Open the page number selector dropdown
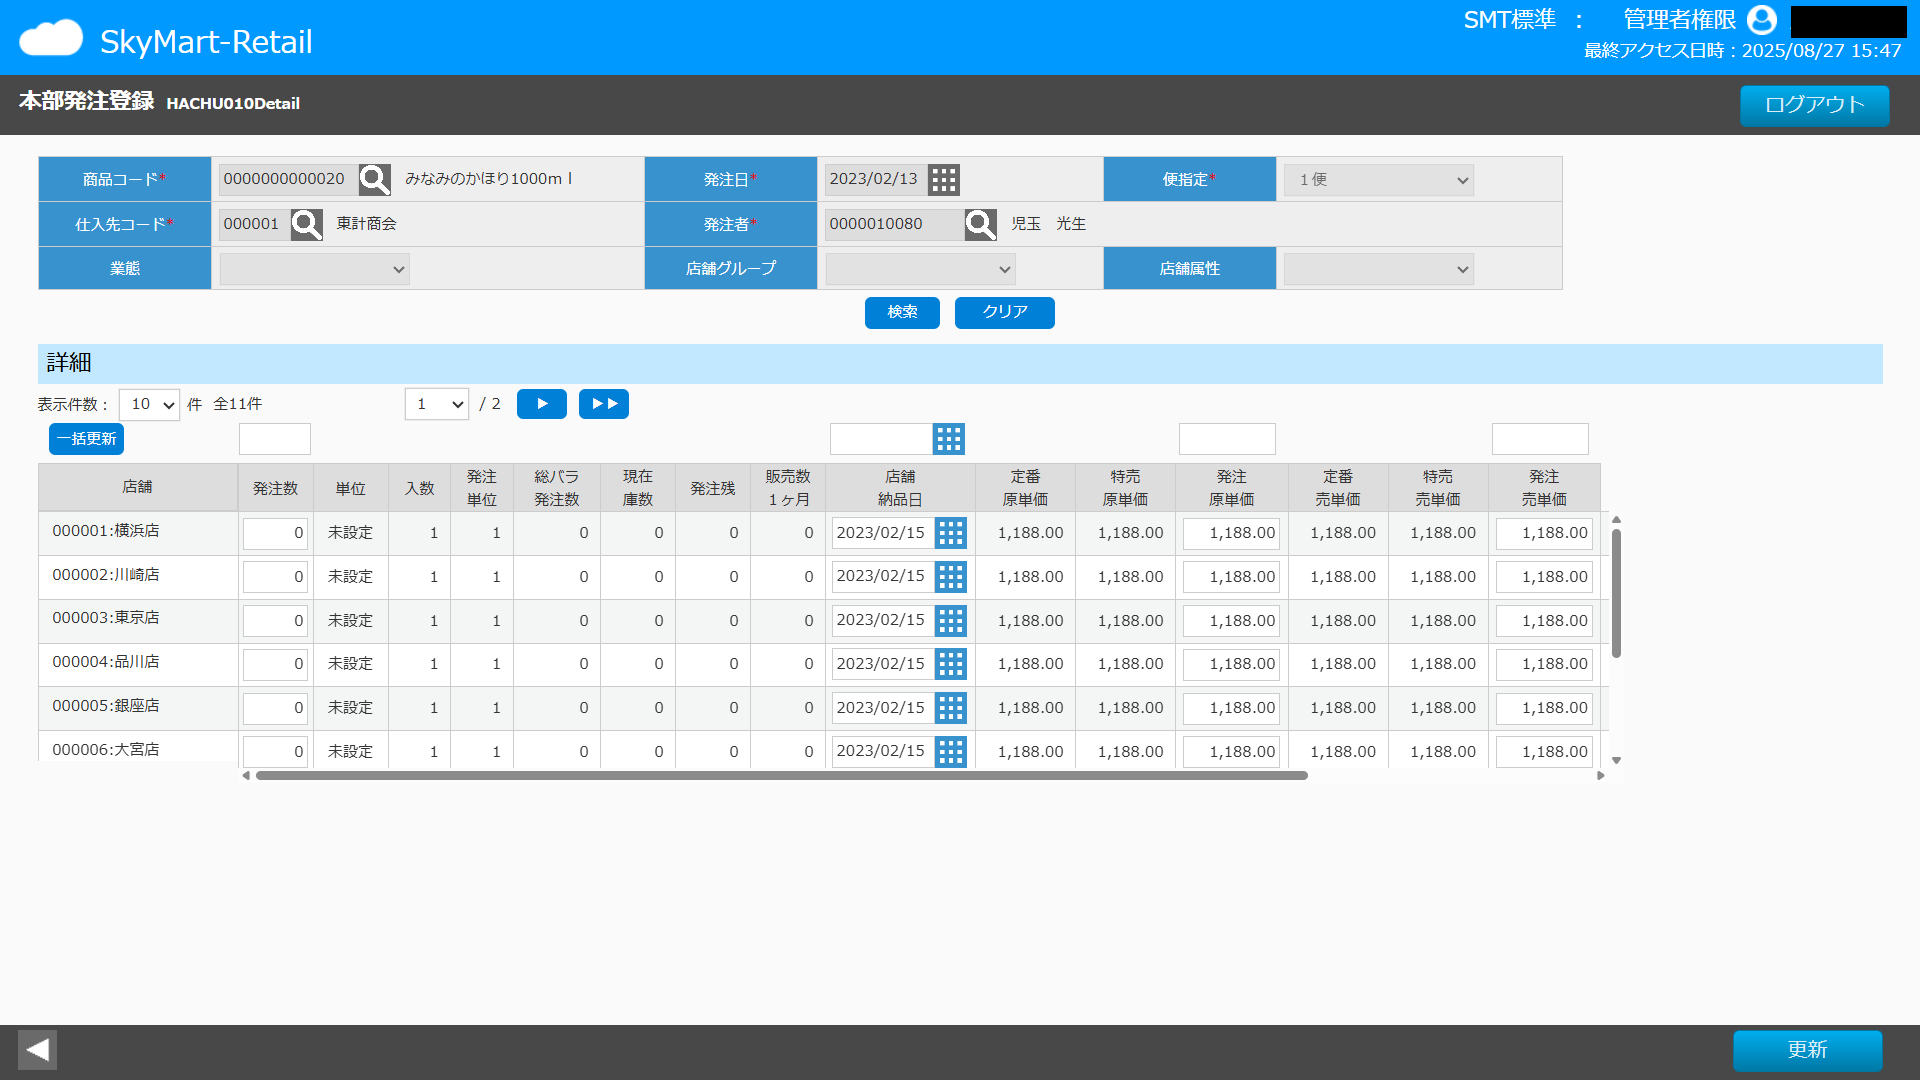1920x1080 pixels. coord(436,405)
